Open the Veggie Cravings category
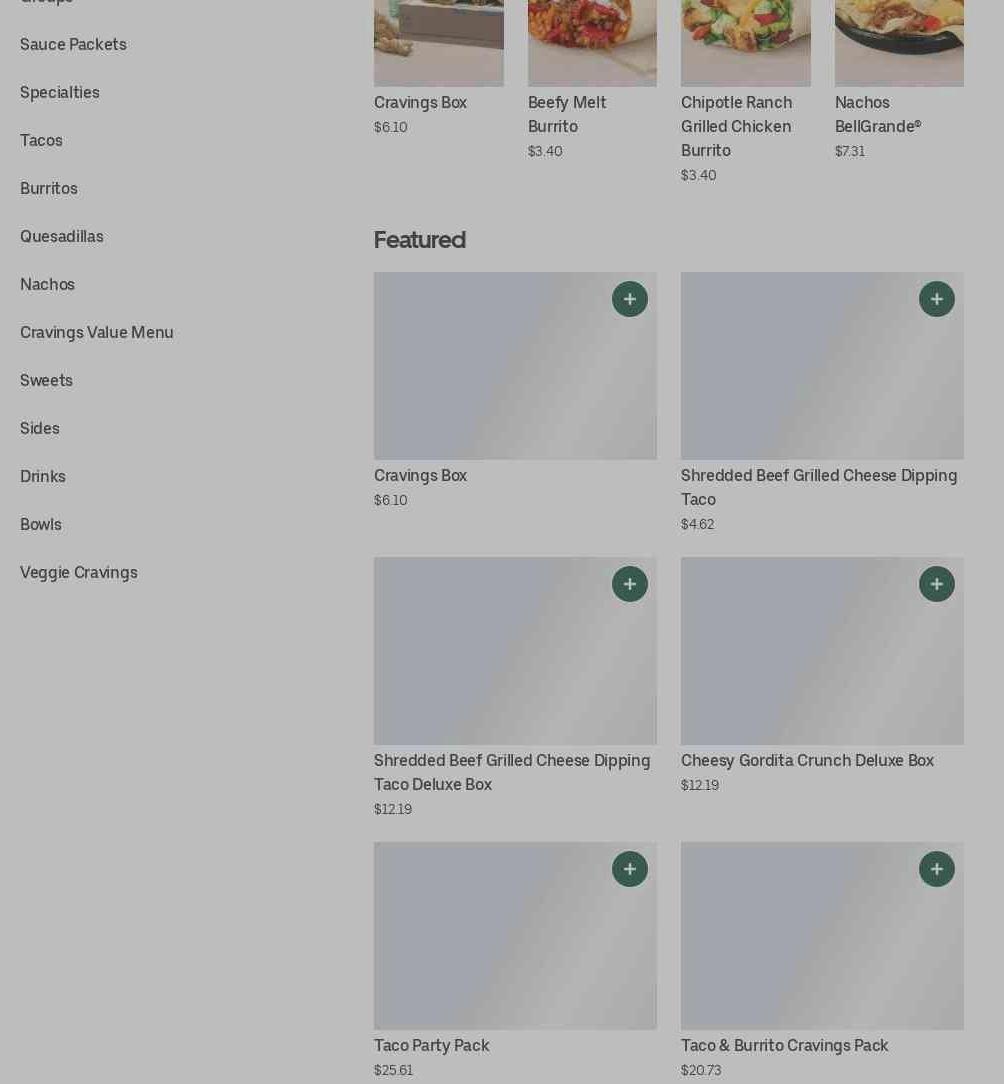Image resolution: width=1004 pixels, height=1084 pixels. 79,572
